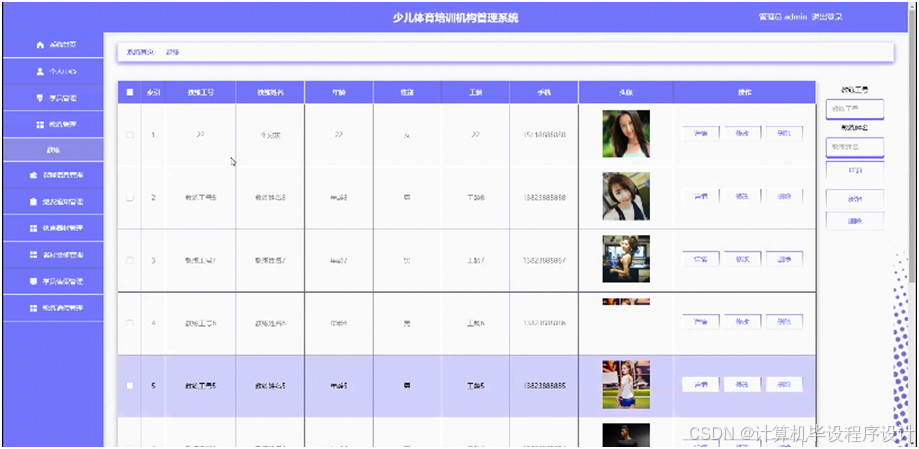
Task: Open the row 2 coach photo thumbnail
Action: click(x=626, y=196)
